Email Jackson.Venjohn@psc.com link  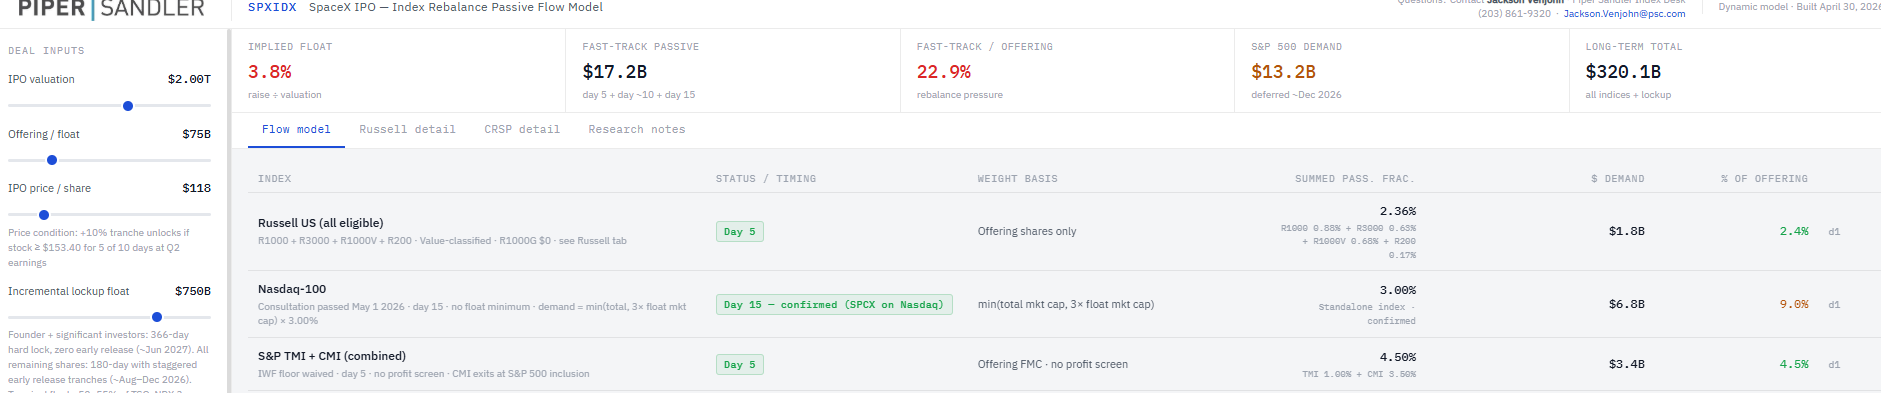pos(1624,14)
